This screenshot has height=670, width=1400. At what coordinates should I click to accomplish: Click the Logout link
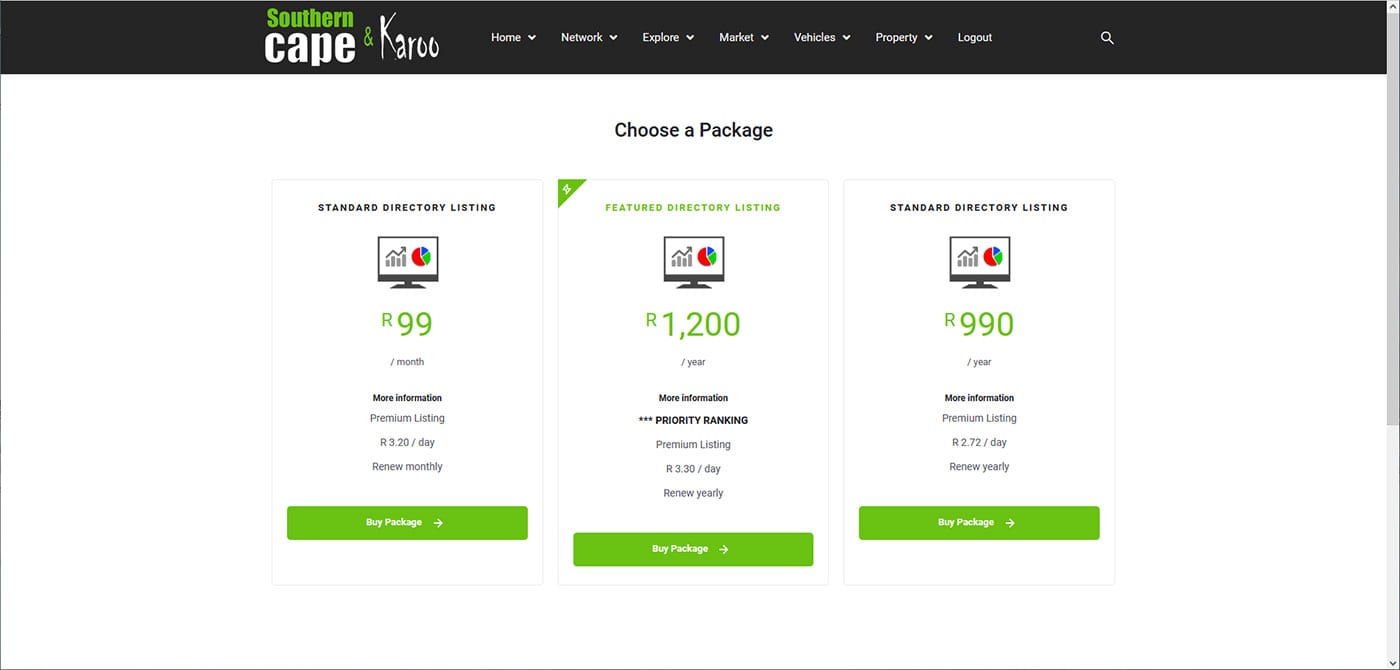pyautogui.click(x=974, y=38)
